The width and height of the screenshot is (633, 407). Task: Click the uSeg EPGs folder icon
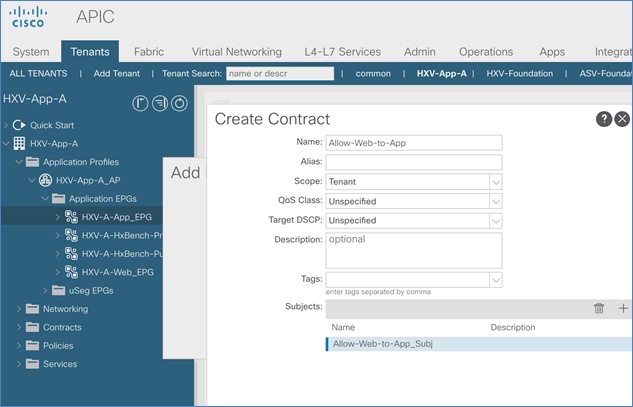[x=58, y=290]
